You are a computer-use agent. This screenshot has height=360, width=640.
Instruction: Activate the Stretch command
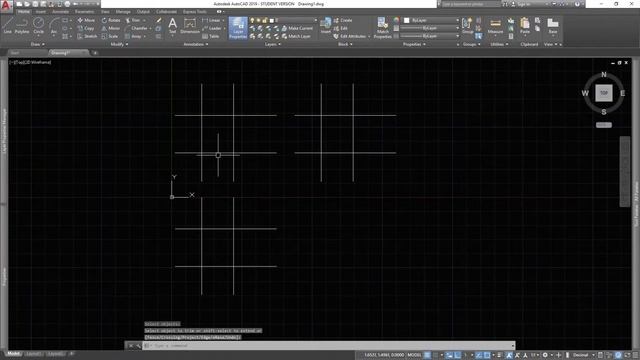click(x=87, y=36)
